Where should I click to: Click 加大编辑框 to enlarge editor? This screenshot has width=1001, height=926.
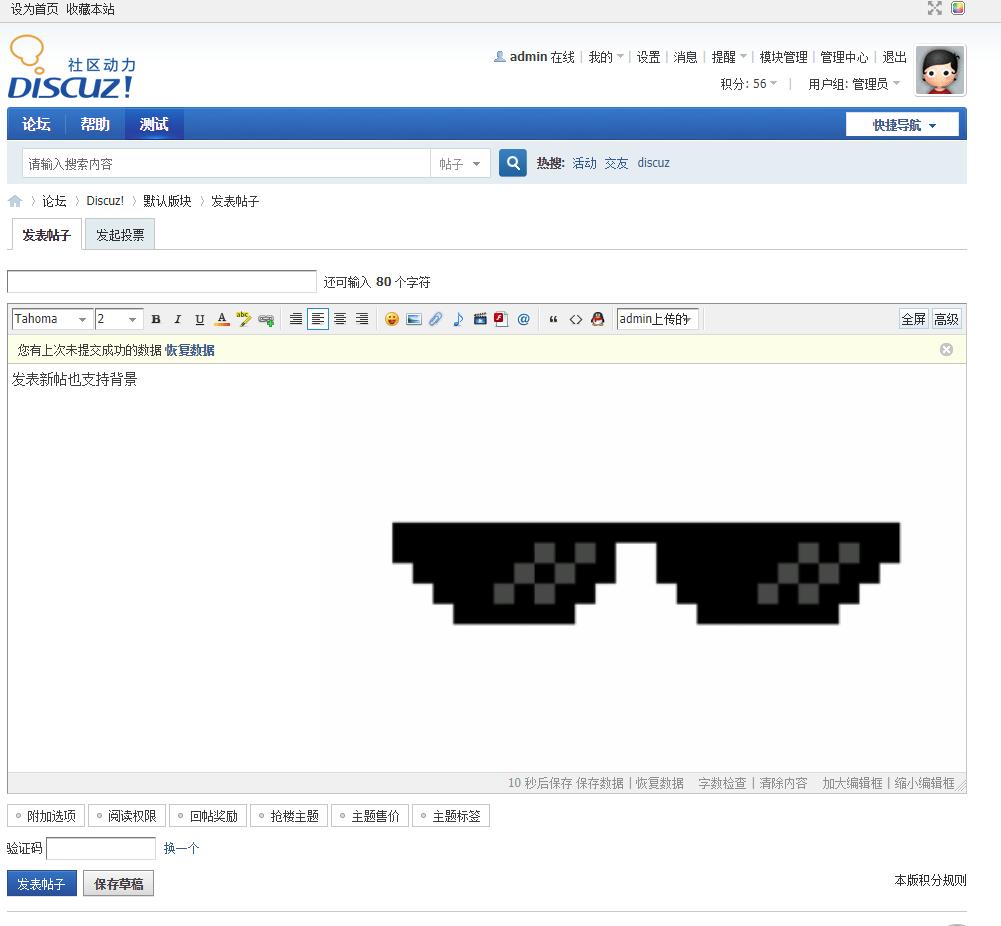(852, 783)
